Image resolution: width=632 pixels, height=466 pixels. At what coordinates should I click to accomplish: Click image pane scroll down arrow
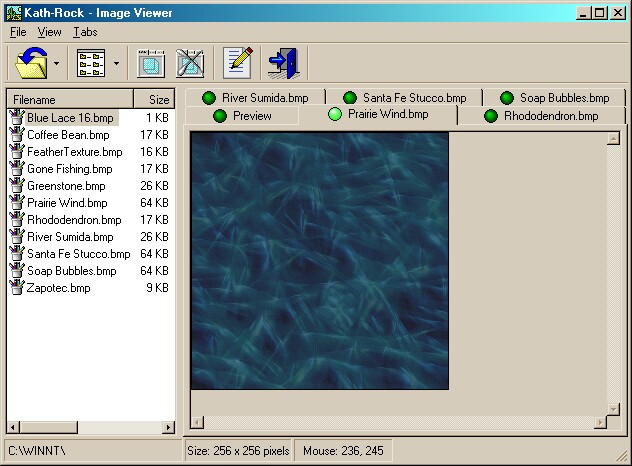613,409
